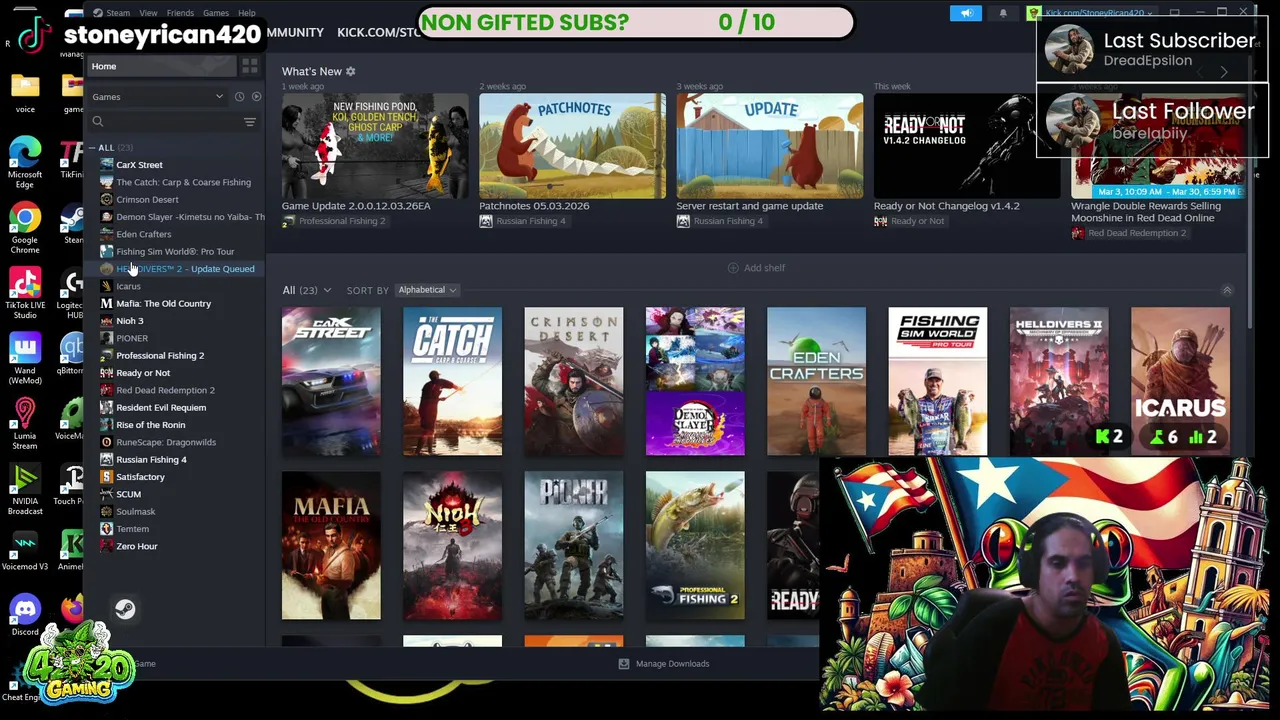Image resolution: width=1280 pixels, height=720 pixels.
Task: Open What's New settings gear
Action: 350,72
